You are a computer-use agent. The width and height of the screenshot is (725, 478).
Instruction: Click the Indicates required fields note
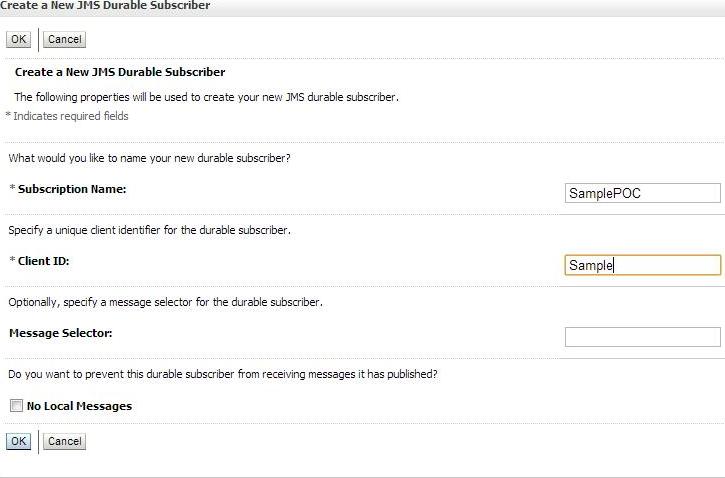click(x=68, y=116)
